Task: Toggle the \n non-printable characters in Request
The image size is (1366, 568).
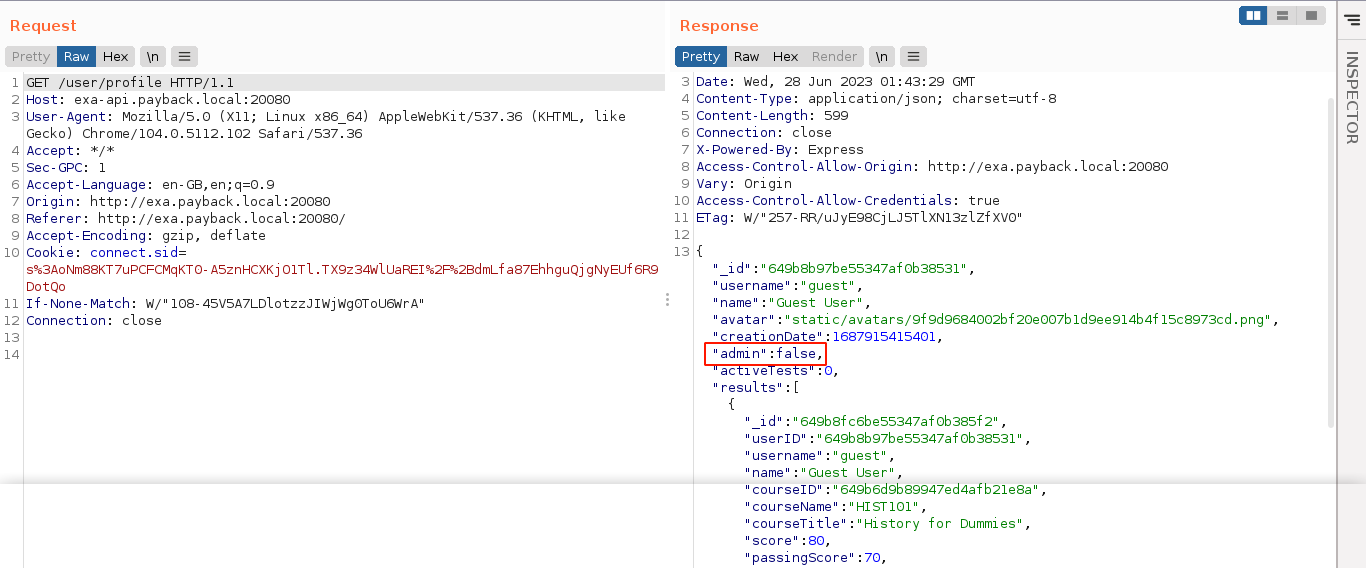Action: tap(152, 57)
